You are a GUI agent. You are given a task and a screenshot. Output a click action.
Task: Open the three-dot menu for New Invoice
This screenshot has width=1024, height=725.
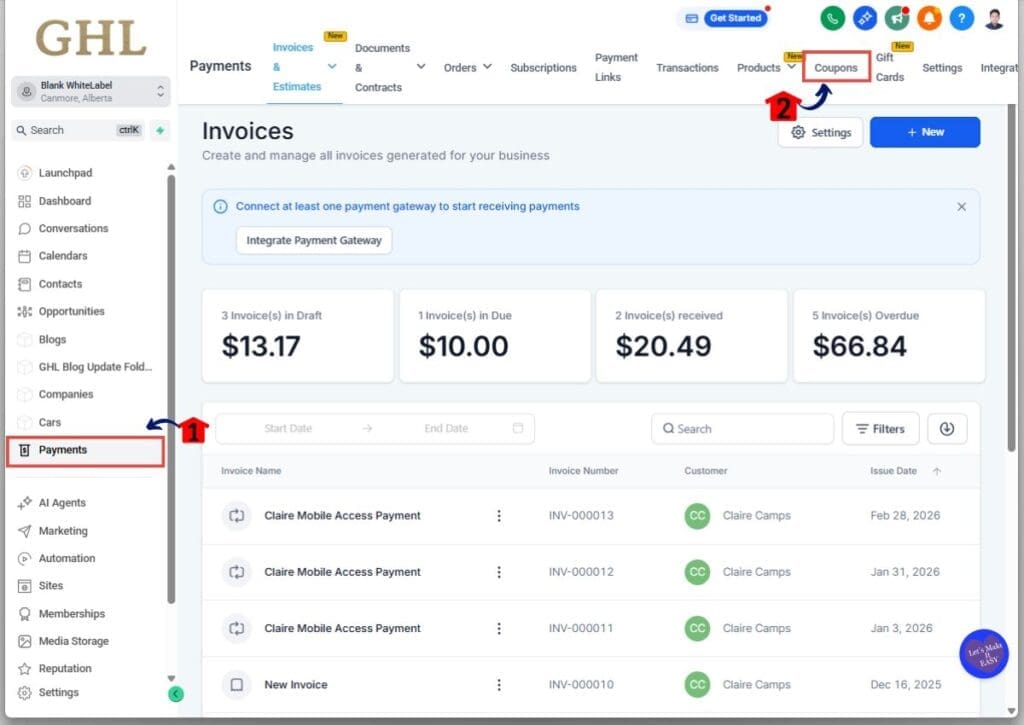(x=499, y=684)
